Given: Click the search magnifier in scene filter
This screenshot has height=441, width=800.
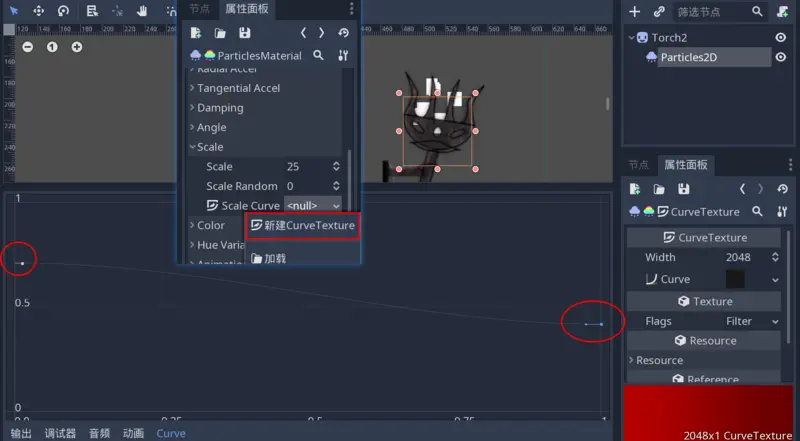Looking at the screenshot, I should [757, 11].
